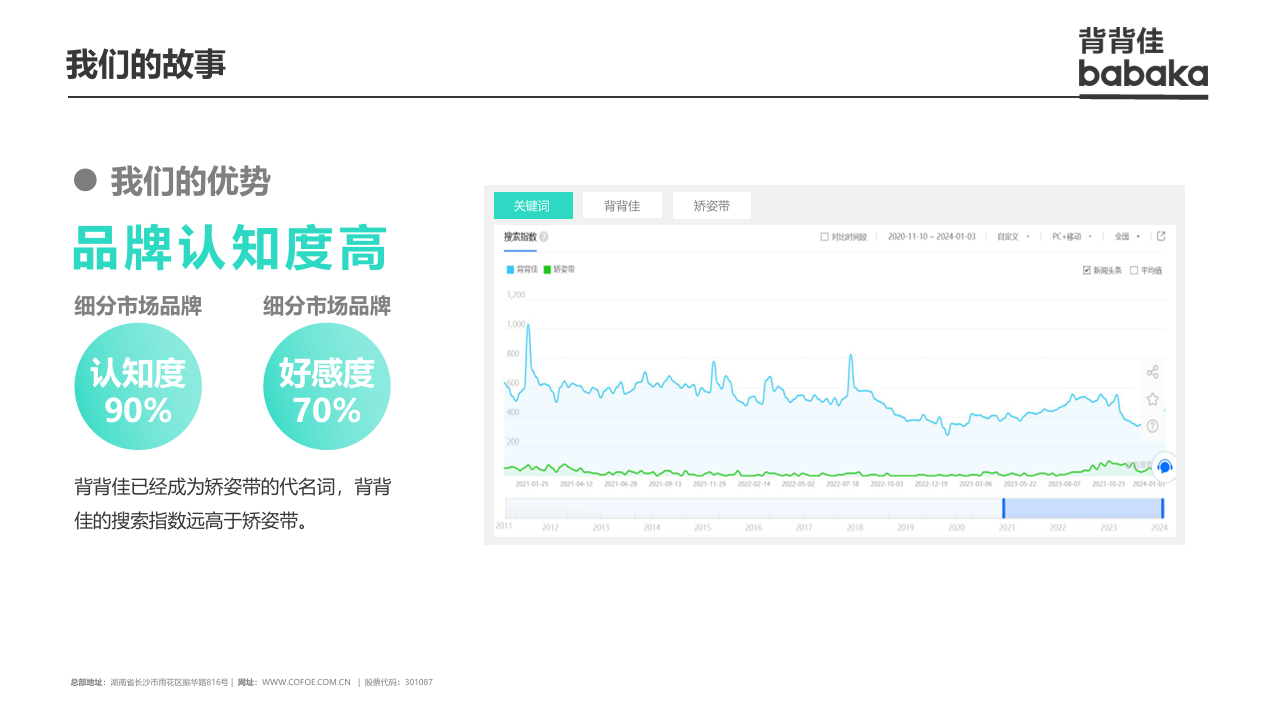
Task: Click the export icon at top right
Action: click(1160, 237)
